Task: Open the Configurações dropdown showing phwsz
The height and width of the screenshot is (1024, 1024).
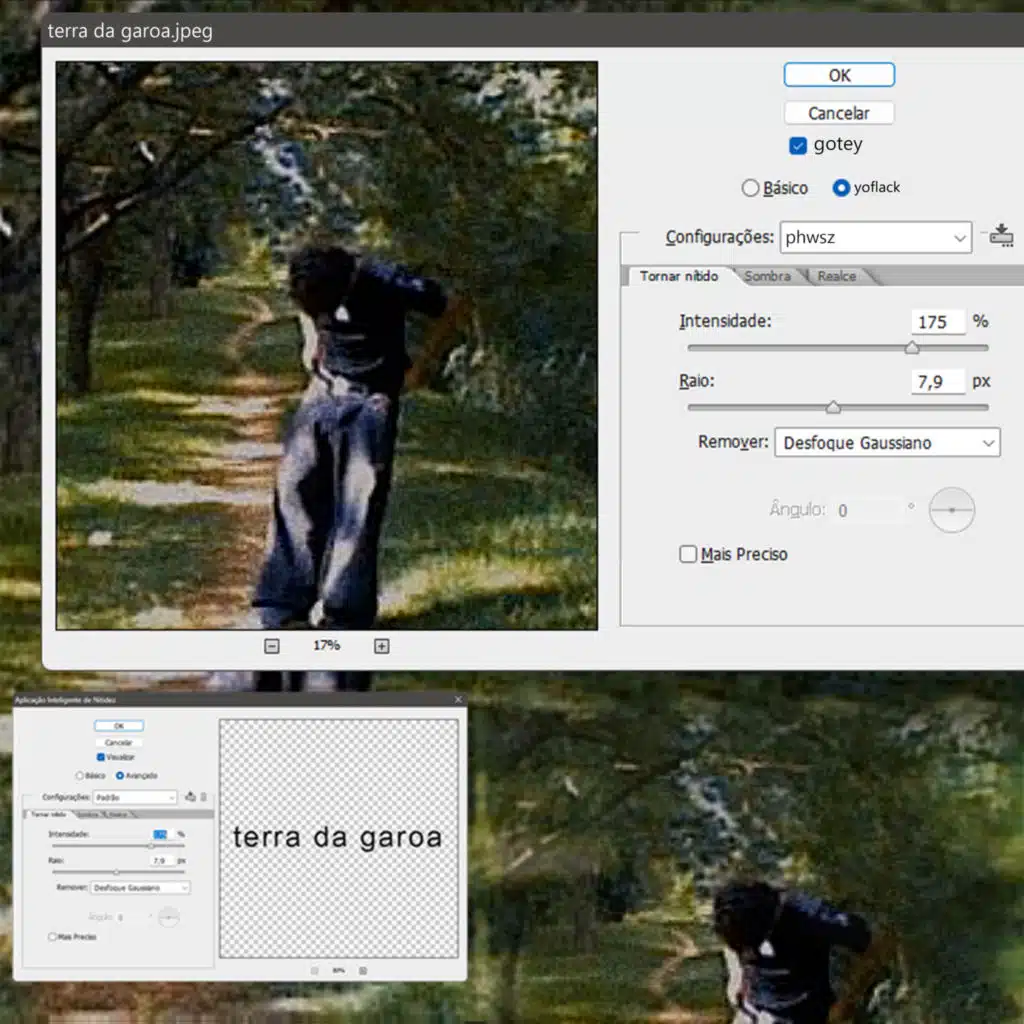Action: point(875,238)
